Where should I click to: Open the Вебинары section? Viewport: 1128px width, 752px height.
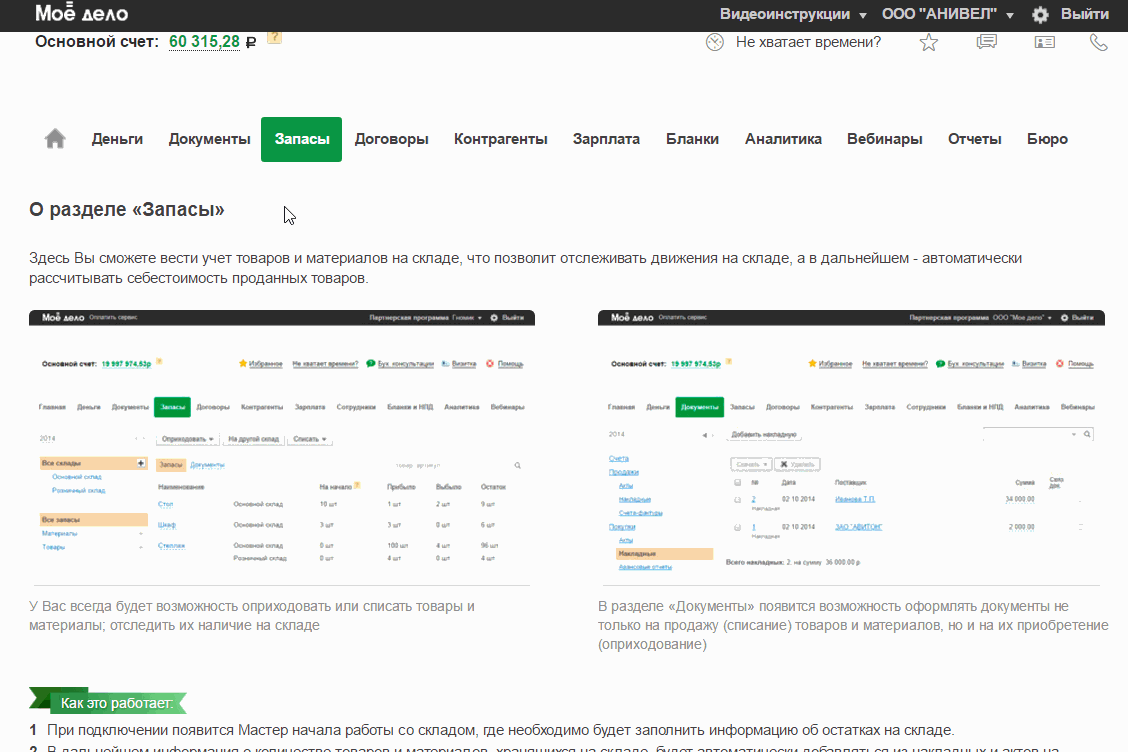[x=885, y=139]
